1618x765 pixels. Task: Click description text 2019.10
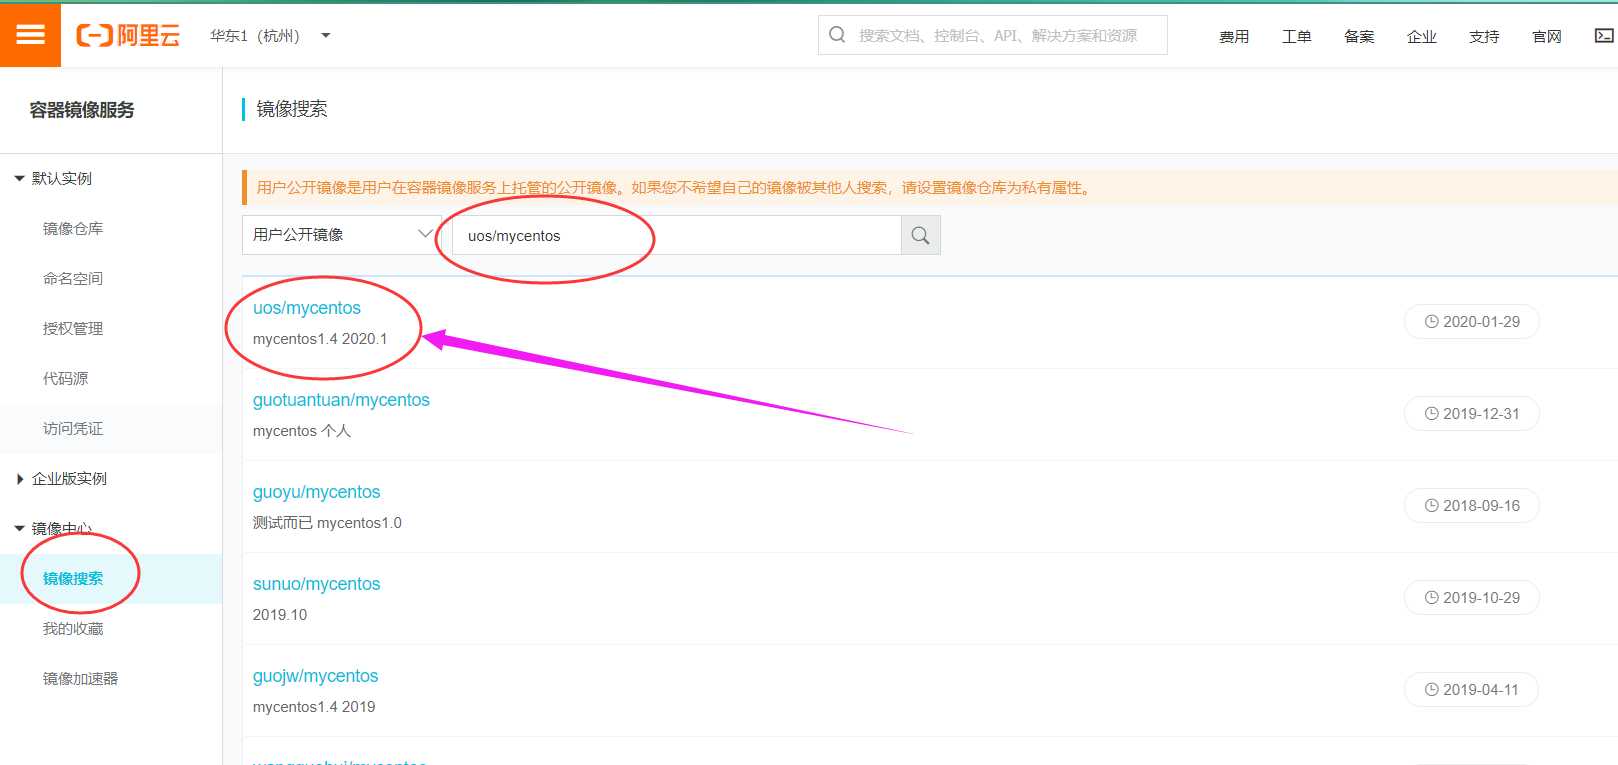coord(280,615)
